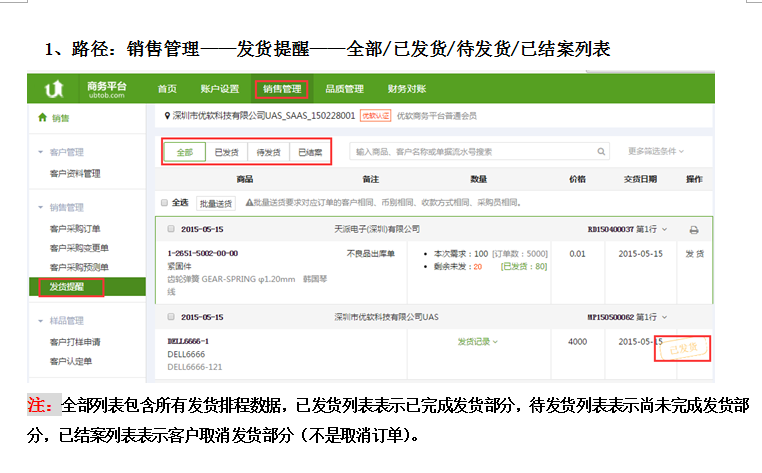Click 发货 link in first order row

[693, 254]
